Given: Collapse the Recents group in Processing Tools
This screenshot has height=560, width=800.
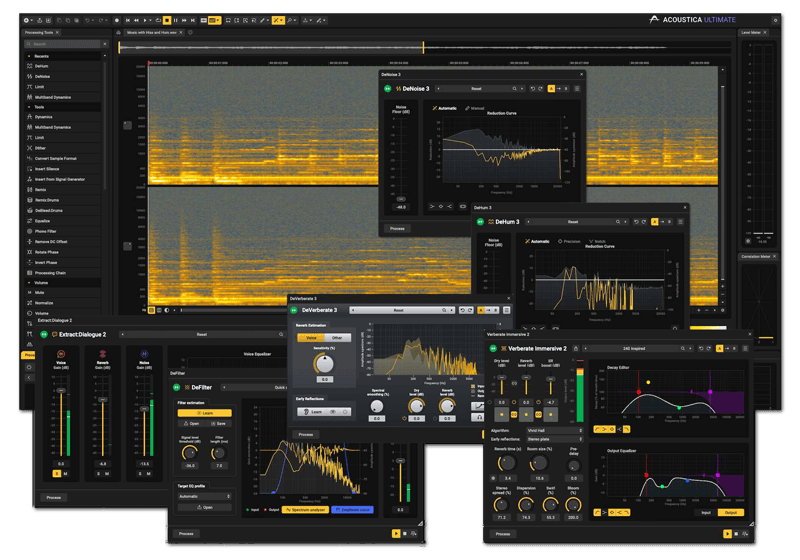Looking at the screenshot, I should tap(29, 56).
